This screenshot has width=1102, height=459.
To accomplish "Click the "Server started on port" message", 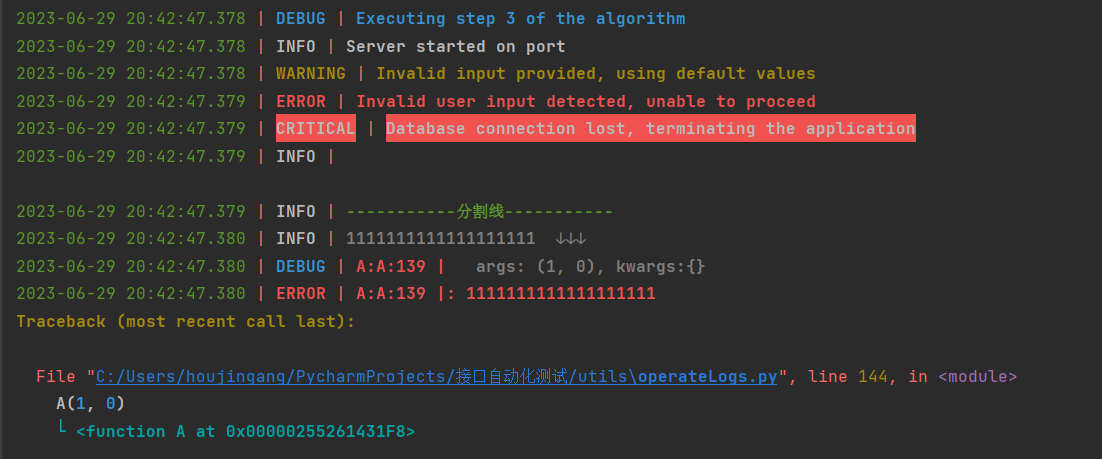I will [455, 47].
